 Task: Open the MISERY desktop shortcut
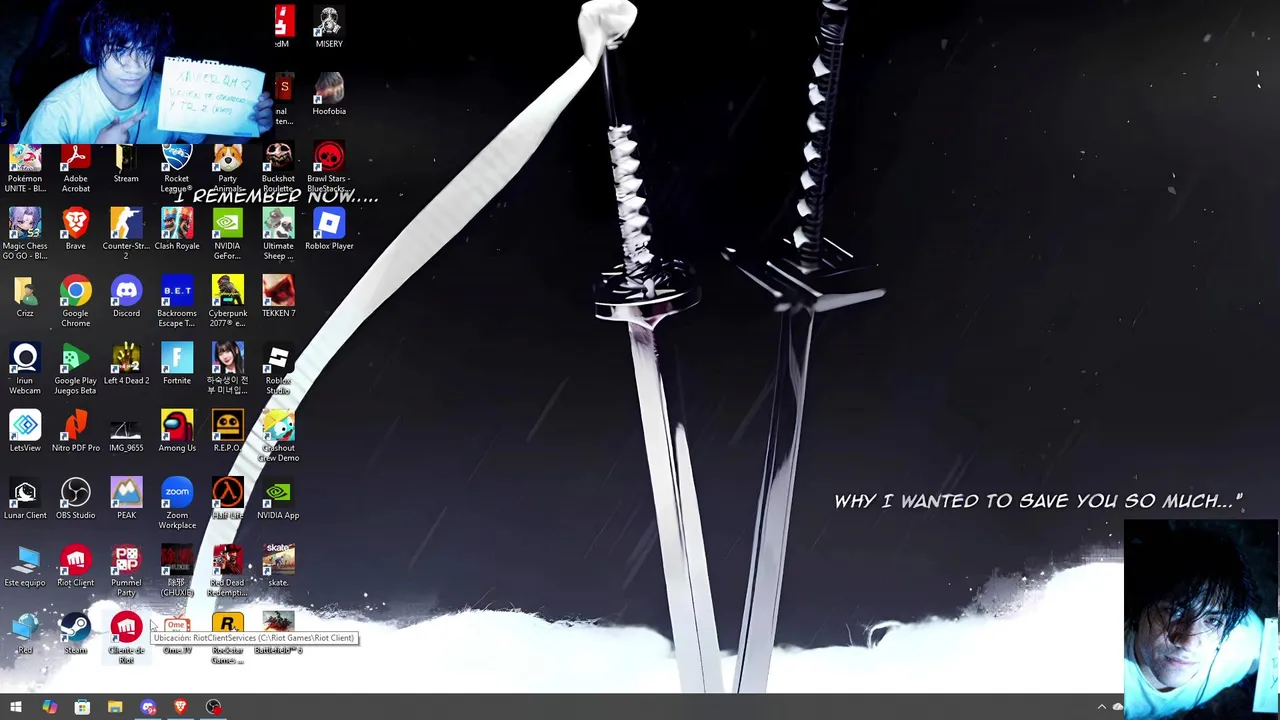pyautogui.click(x=329, y=27)
